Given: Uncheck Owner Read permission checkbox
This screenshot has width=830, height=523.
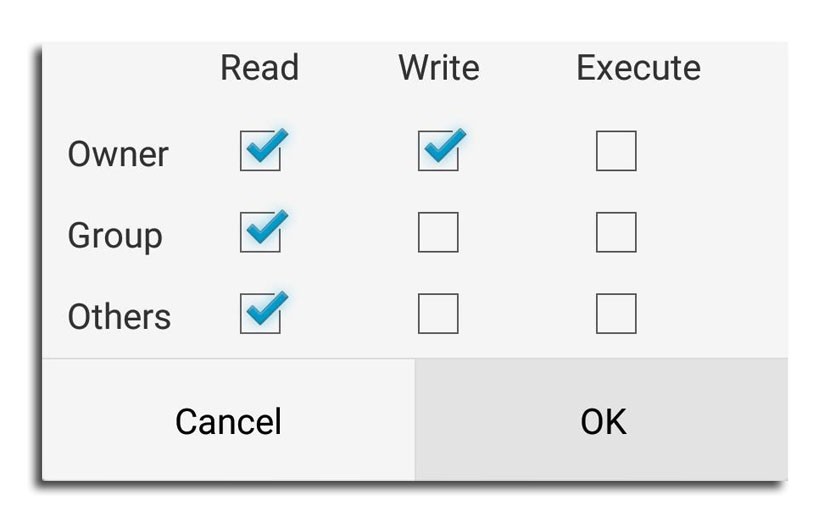Looking at the screenshot, I should 260,152.
